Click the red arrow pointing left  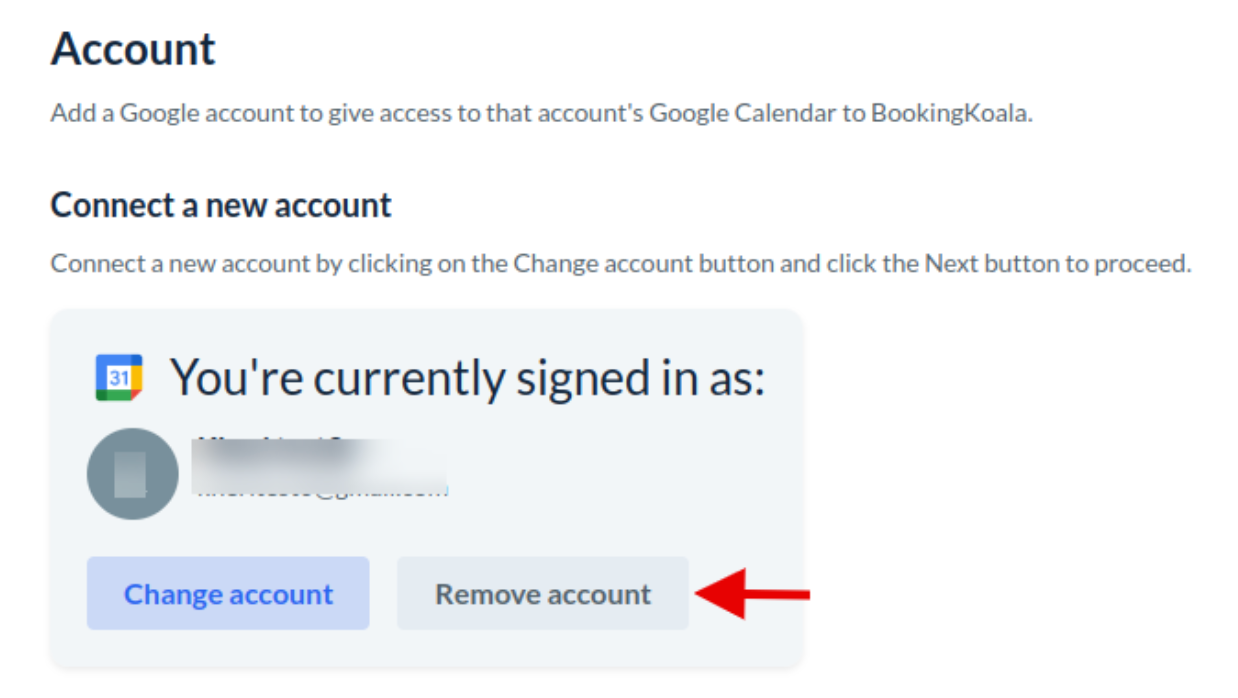click(752, 594)
